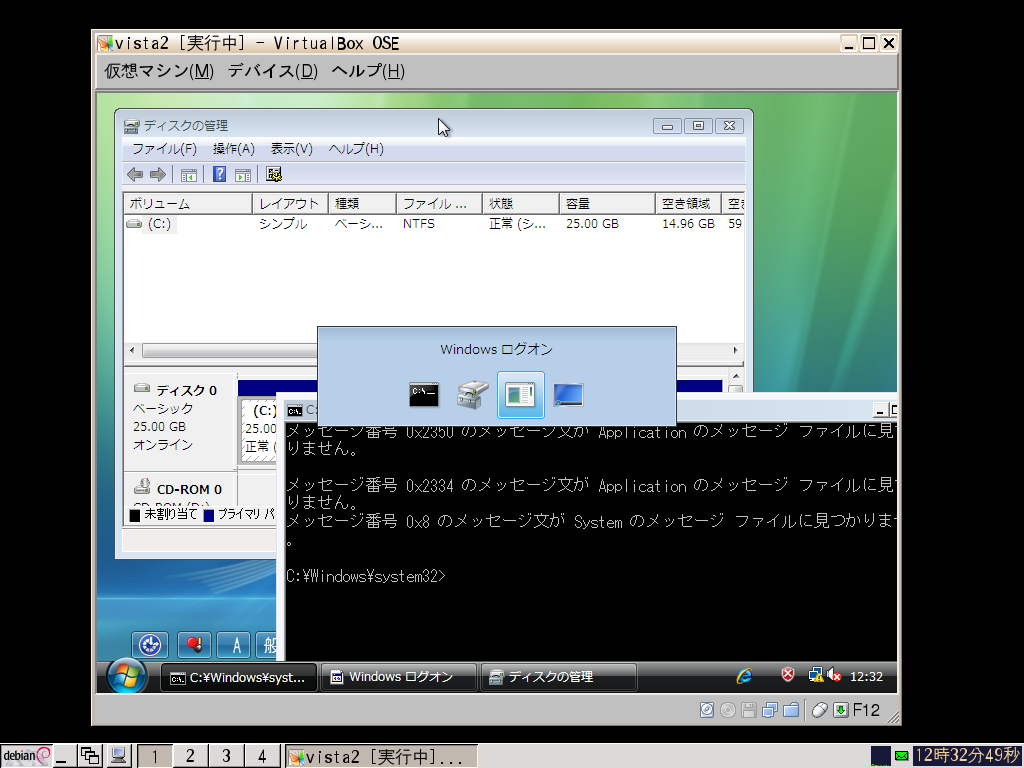
Task: Click the C:\Windows\syst... taskbar button
Action: 238,677
